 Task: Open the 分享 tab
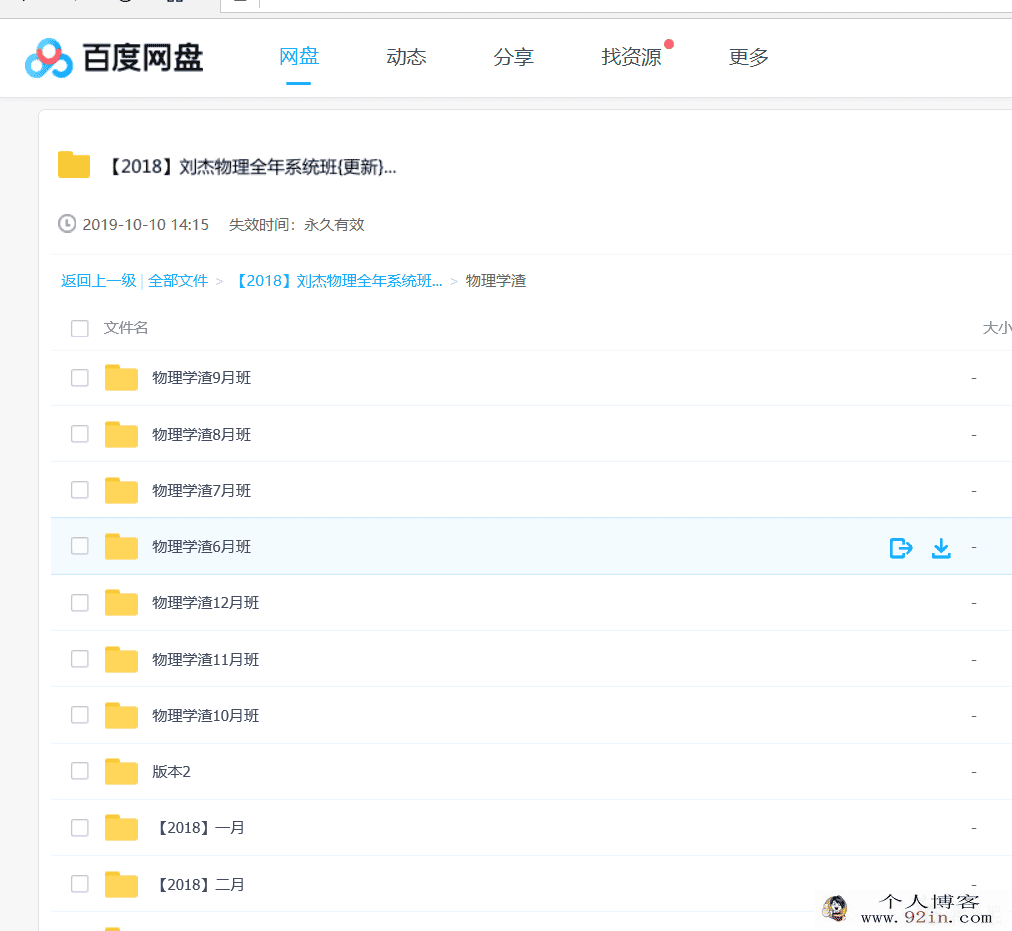tap(513, 57)
